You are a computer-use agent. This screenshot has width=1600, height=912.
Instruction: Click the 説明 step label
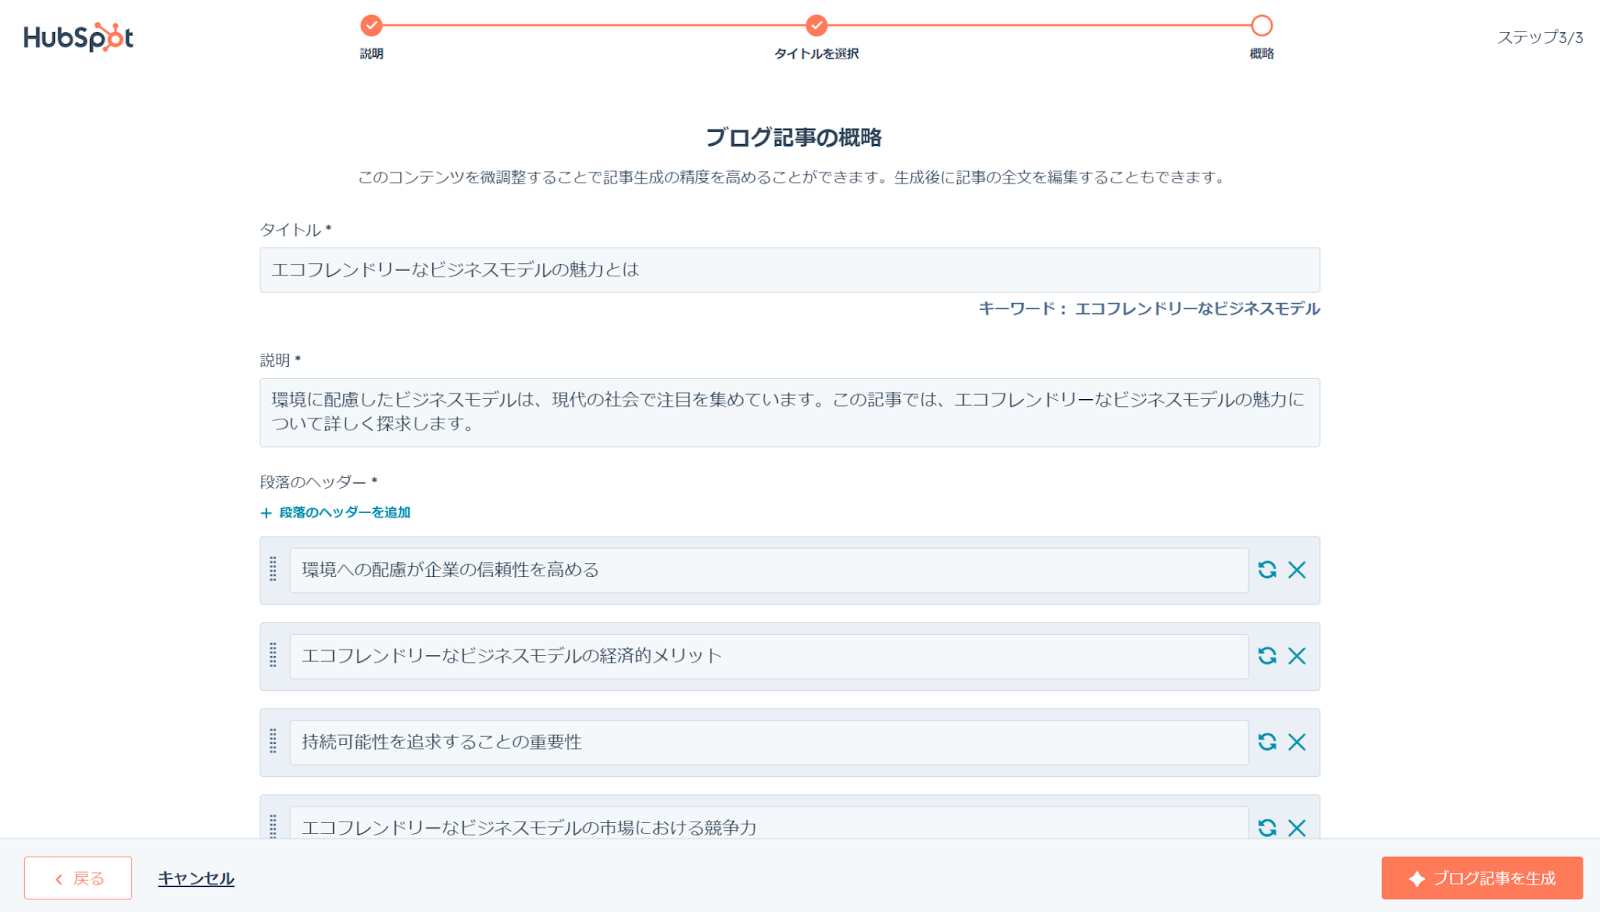[372, 54]
